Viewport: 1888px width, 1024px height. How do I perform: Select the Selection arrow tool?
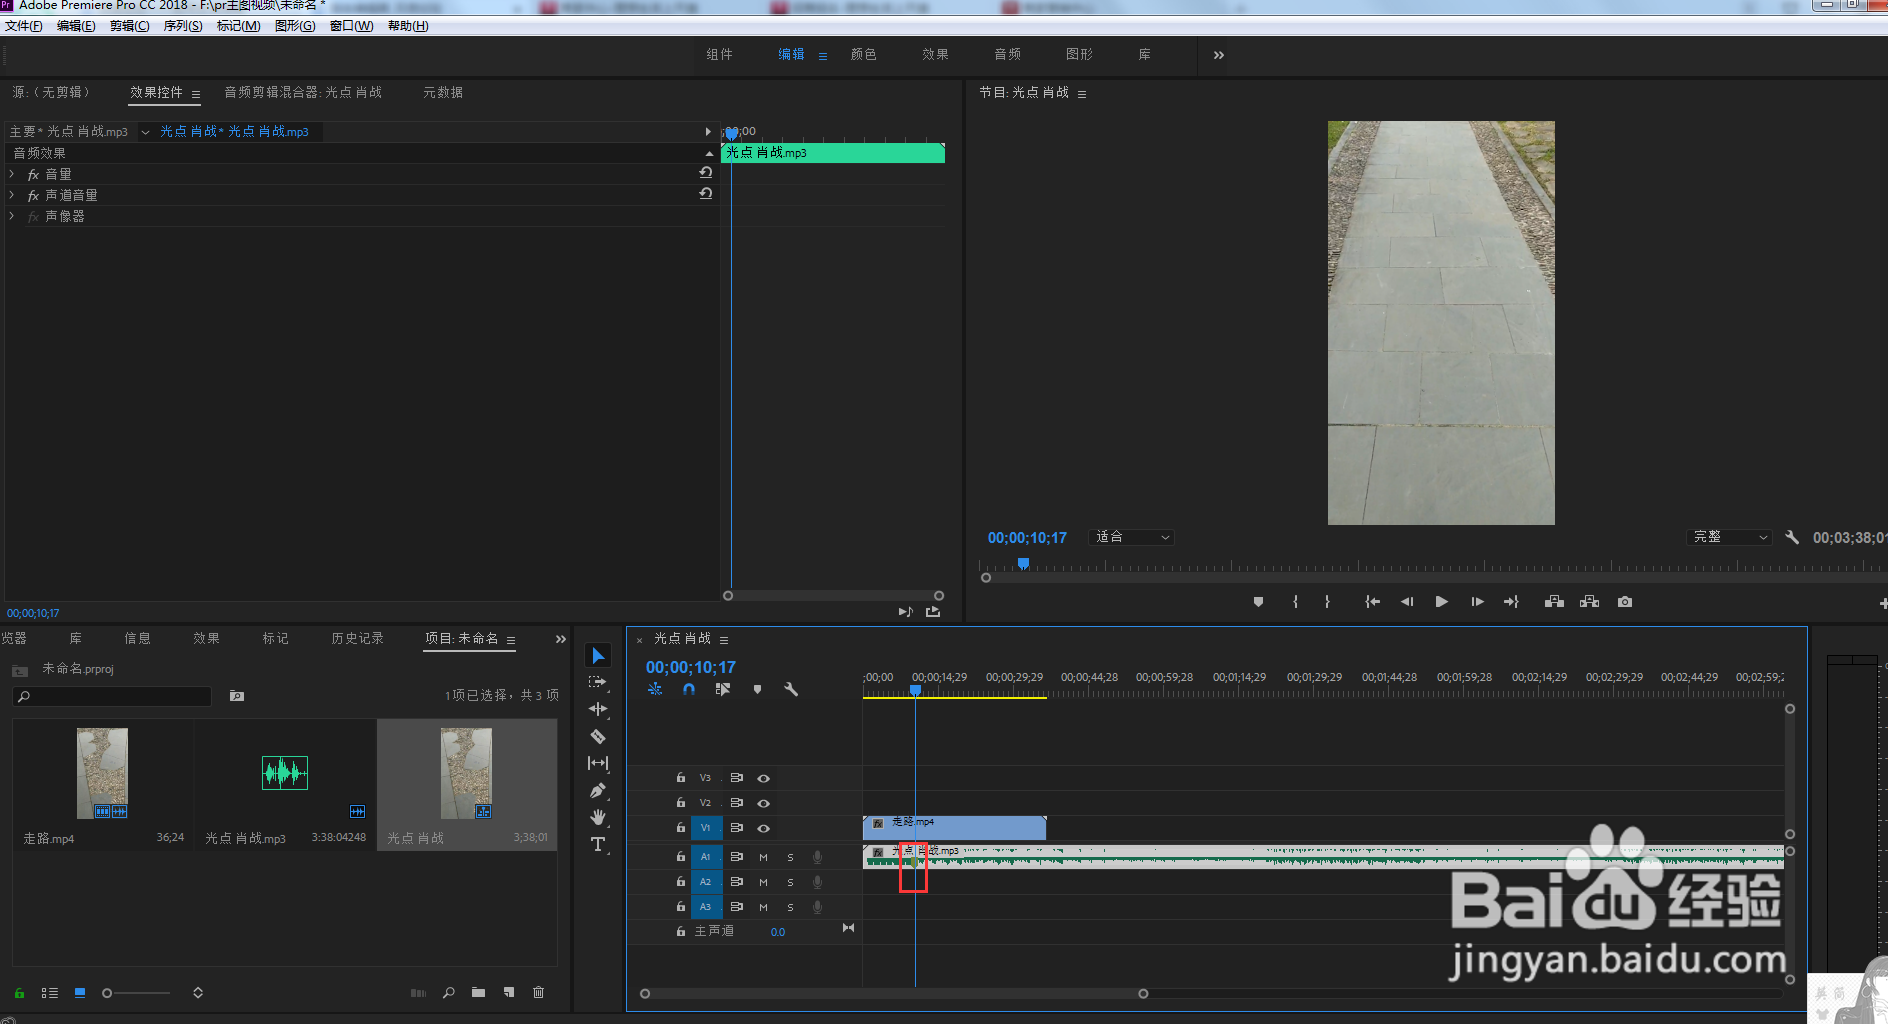[x=598, y=655]
